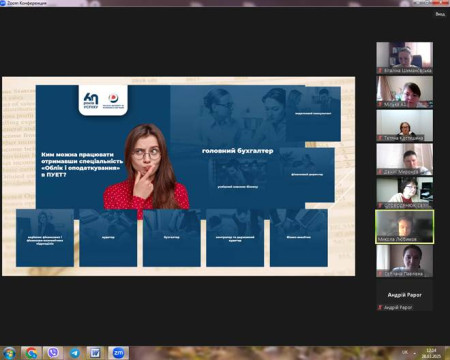Image resolution: width=450 pixels, height=360 pixels.
Task: Click muted mic icon on Світлана's video
Action: click(x=380, y=274)
